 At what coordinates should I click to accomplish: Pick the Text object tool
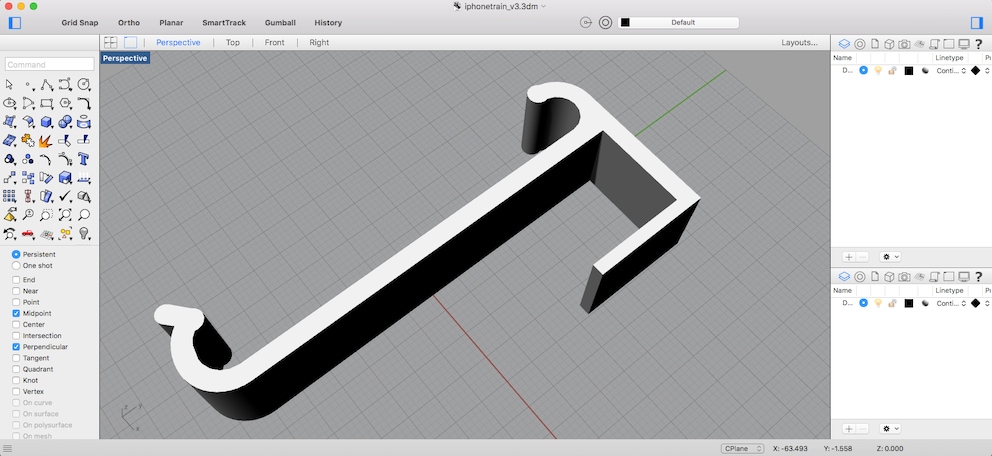pyautogui.click(x=84, y=159)
